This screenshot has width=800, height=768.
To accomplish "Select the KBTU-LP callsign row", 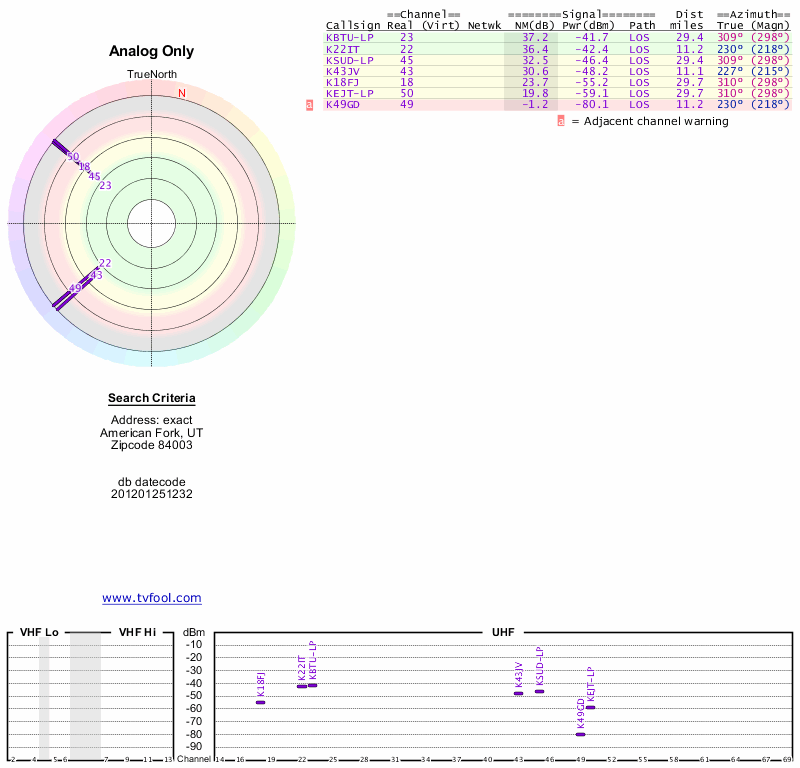I will click(x=557, y=37).
